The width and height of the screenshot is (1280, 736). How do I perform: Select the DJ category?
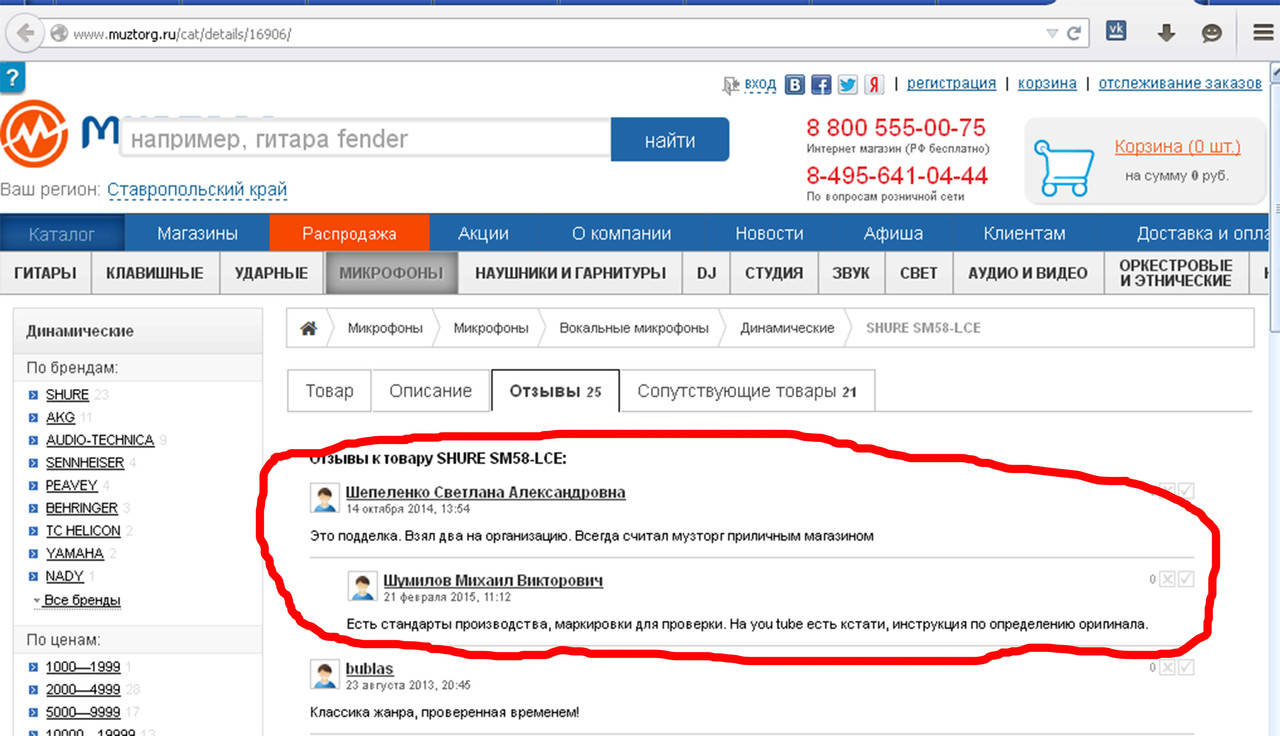click(706, 273)
